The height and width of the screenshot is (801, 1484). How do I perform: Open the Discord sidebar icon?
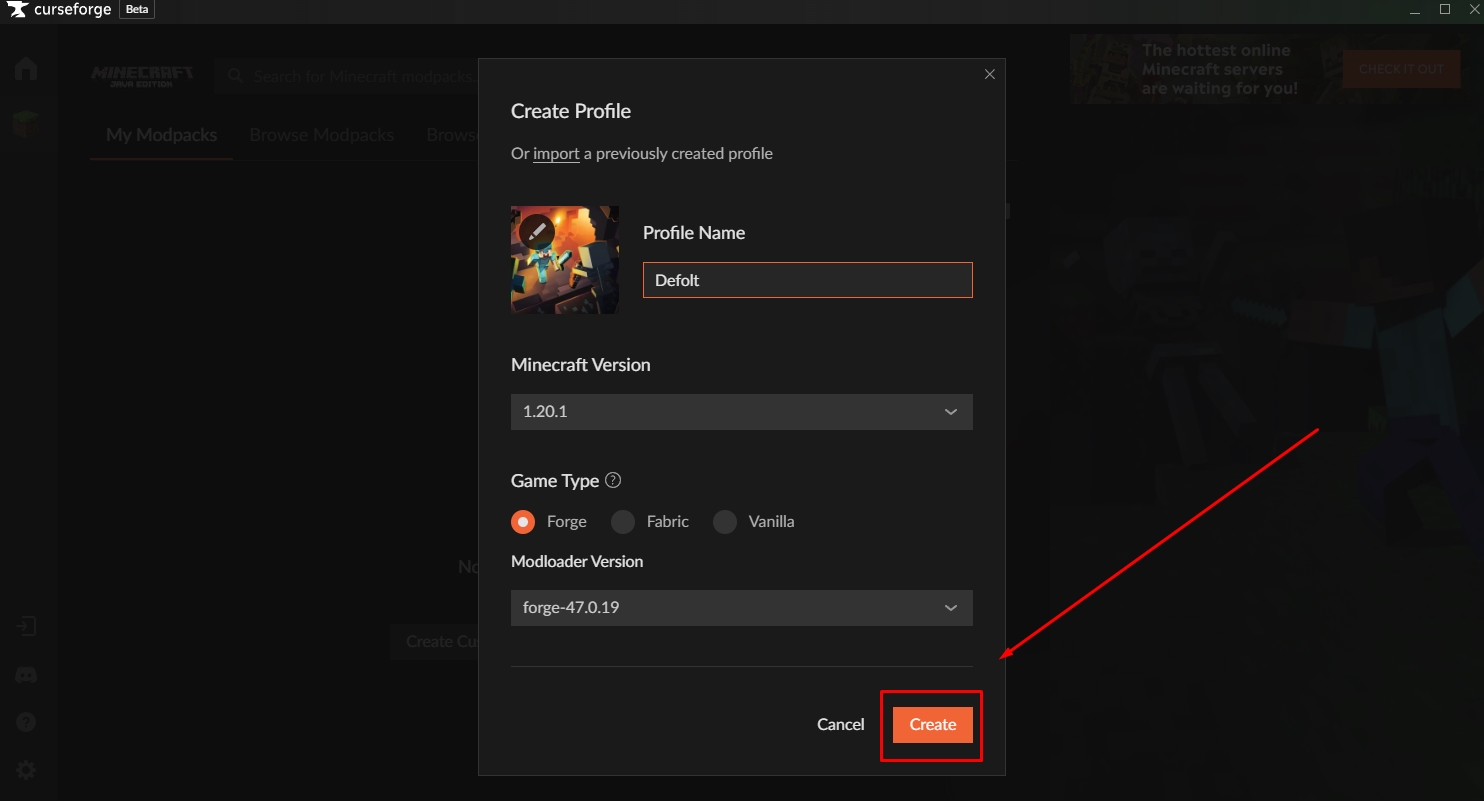[x=26, y=675]
